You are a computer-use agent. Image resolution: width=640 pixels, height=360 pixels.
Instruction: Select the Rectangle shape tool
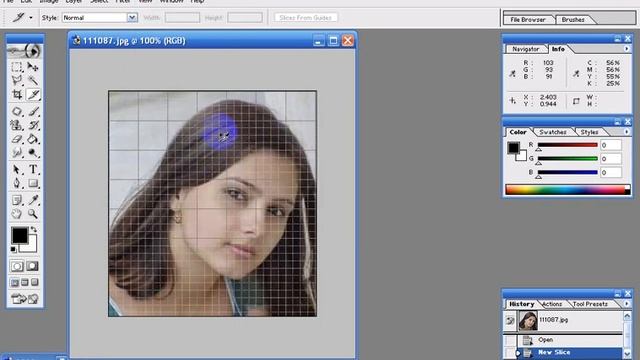tap(33, 183)
